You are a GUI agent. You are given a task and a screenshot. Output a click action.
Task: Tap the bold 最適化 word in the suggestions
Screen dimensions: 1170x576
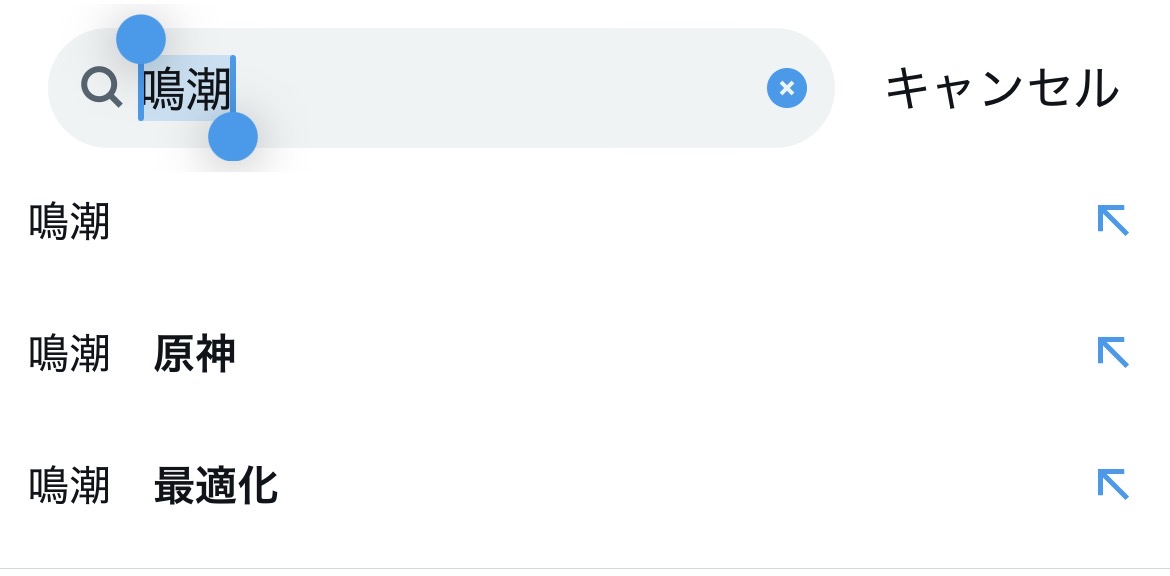tap(216, 487)
